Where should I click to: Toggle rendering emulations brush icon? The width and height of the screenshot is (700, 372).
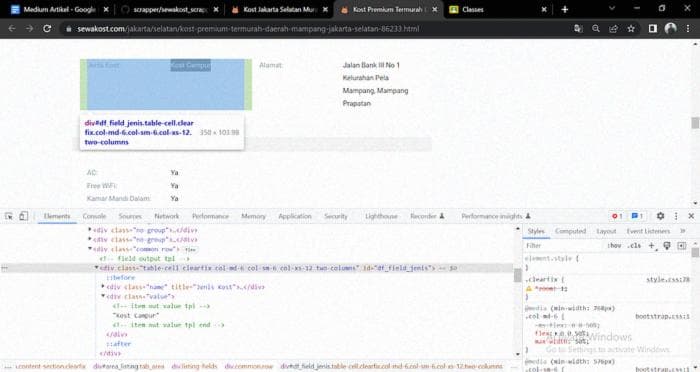coord(667,246)
